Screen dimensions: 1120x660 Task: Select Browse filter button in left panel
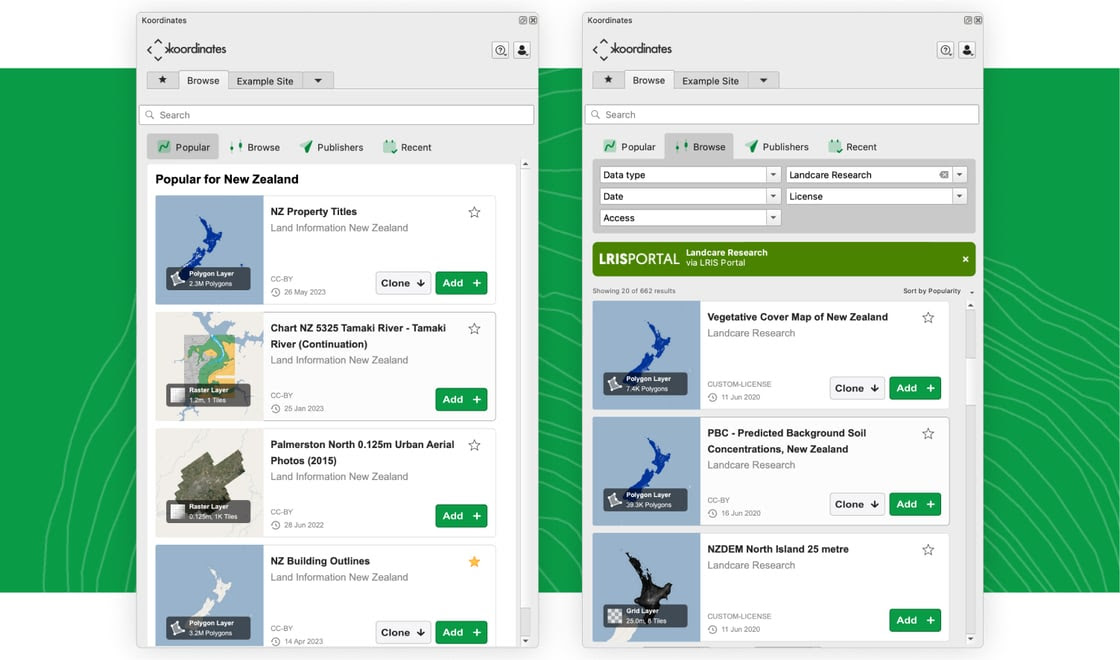[x=255, y=147]
